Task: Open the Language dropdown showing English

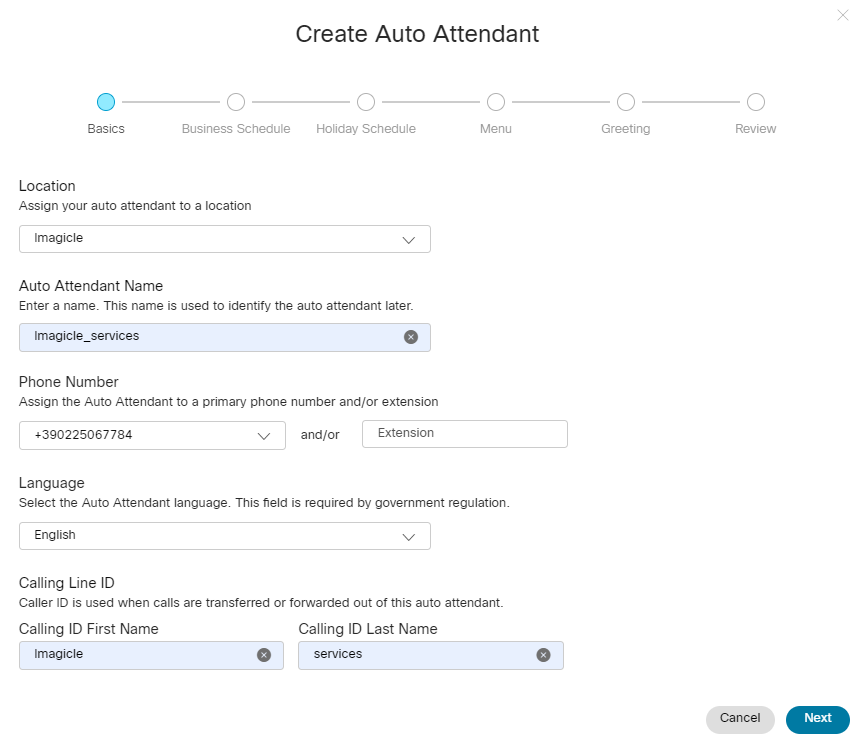Action: 225,536
